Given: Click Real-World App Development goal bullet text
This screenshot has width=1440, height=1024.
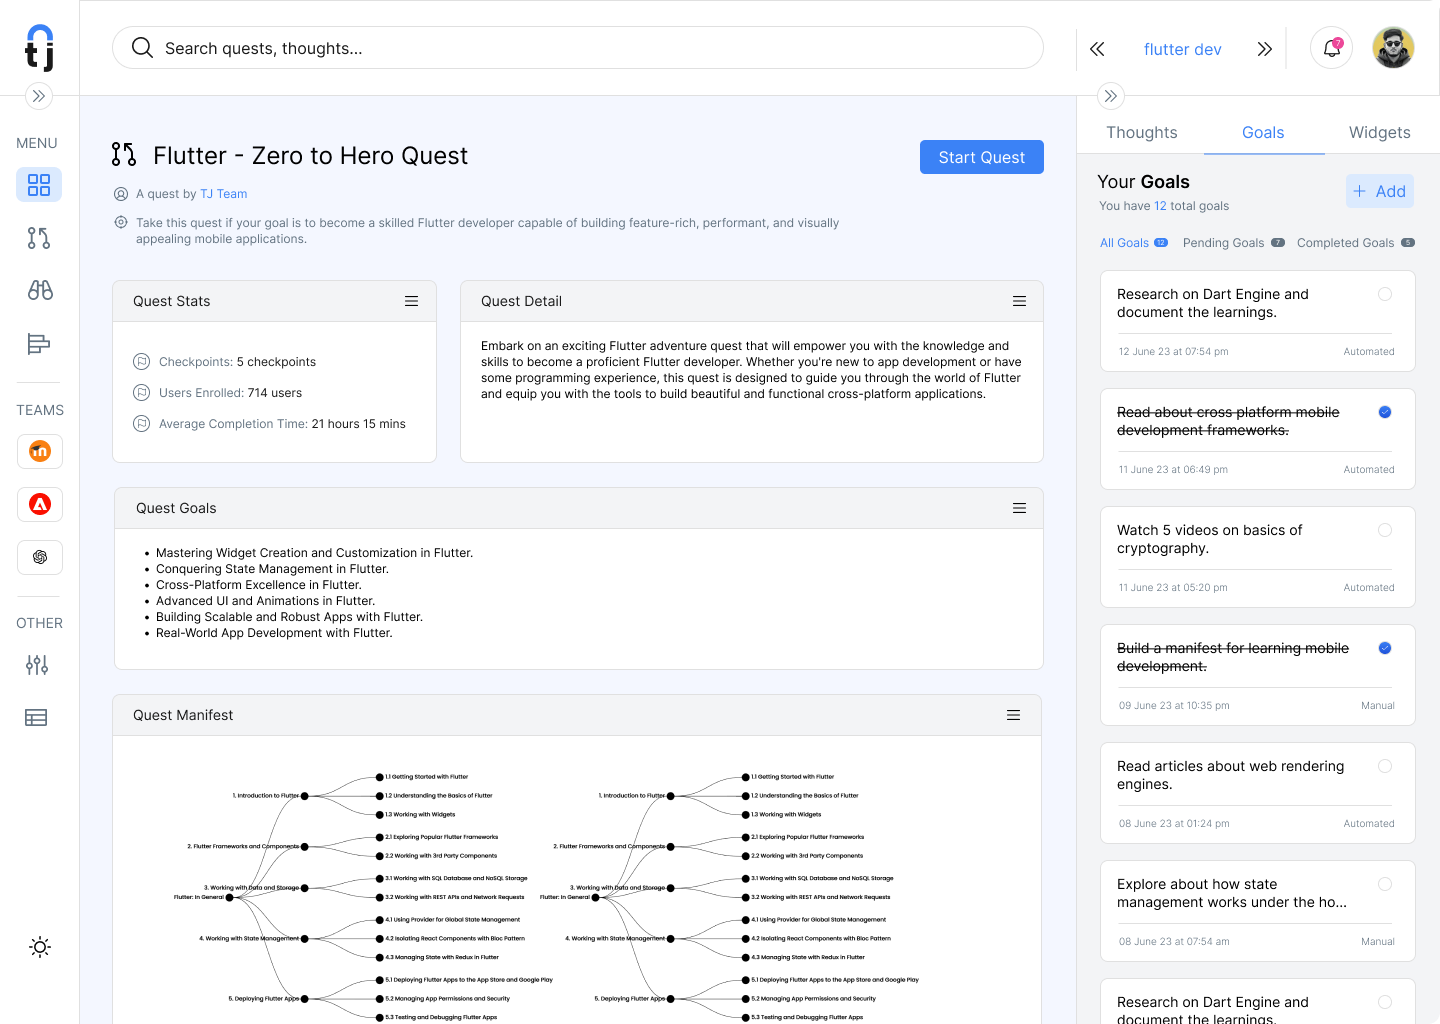Looking at the screenshot, I should (x=274, y=633).
